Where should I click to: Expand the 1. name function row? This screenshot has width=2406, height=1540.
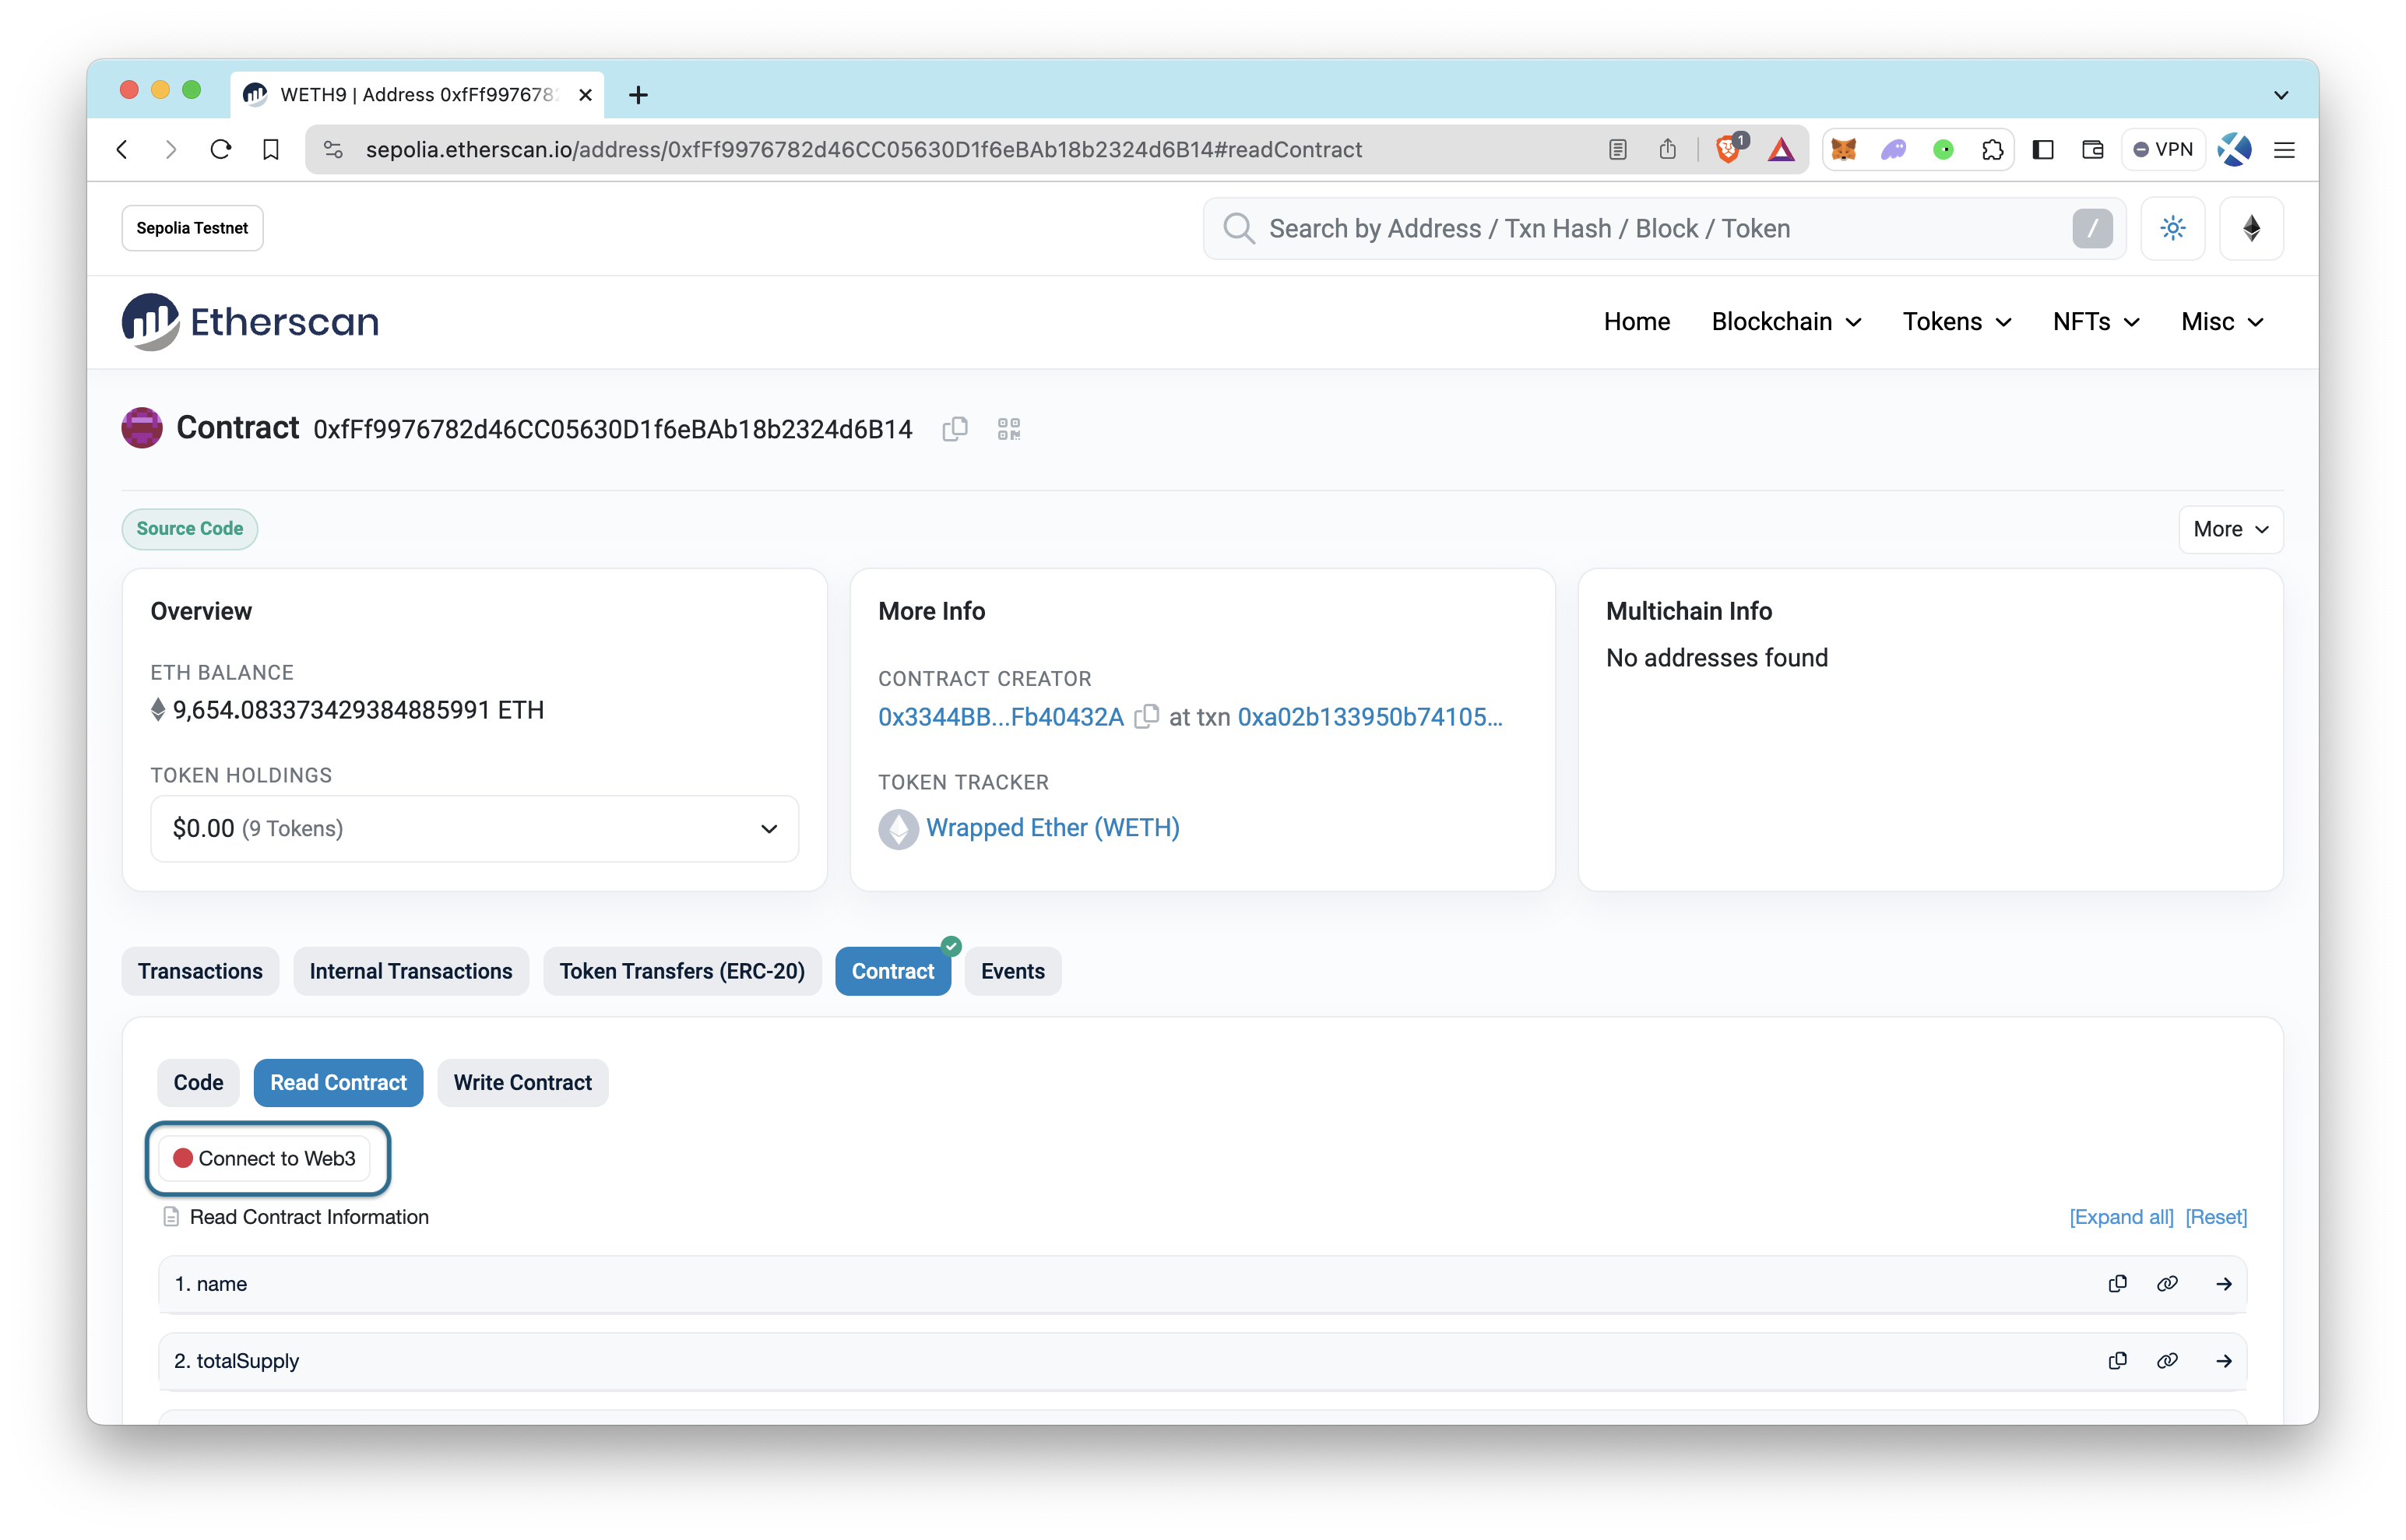(x=1202, y=1284)
